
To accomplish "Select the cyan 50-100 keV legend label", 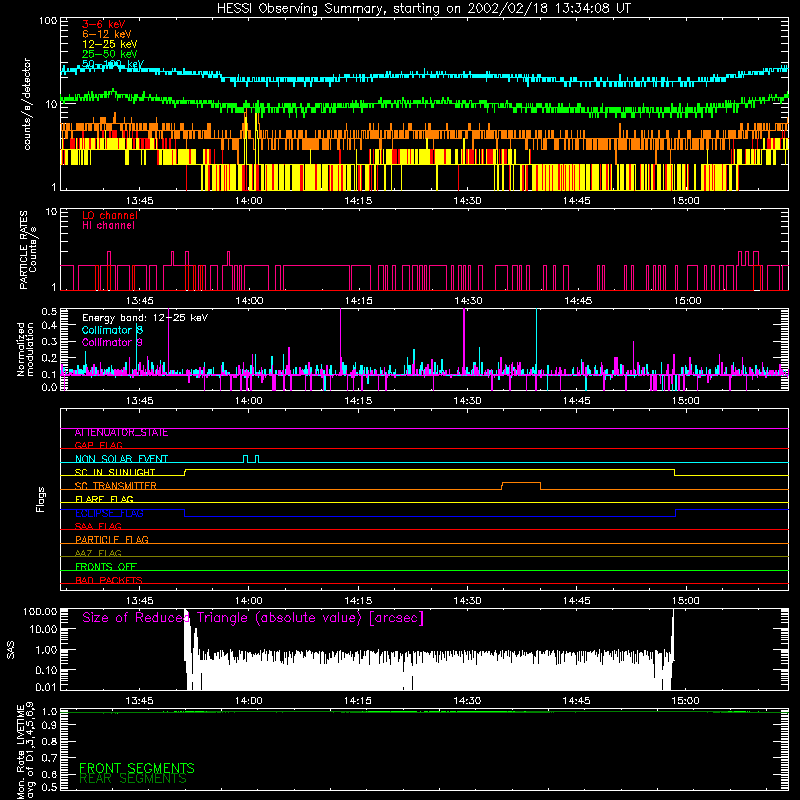I will coord(113,64).
